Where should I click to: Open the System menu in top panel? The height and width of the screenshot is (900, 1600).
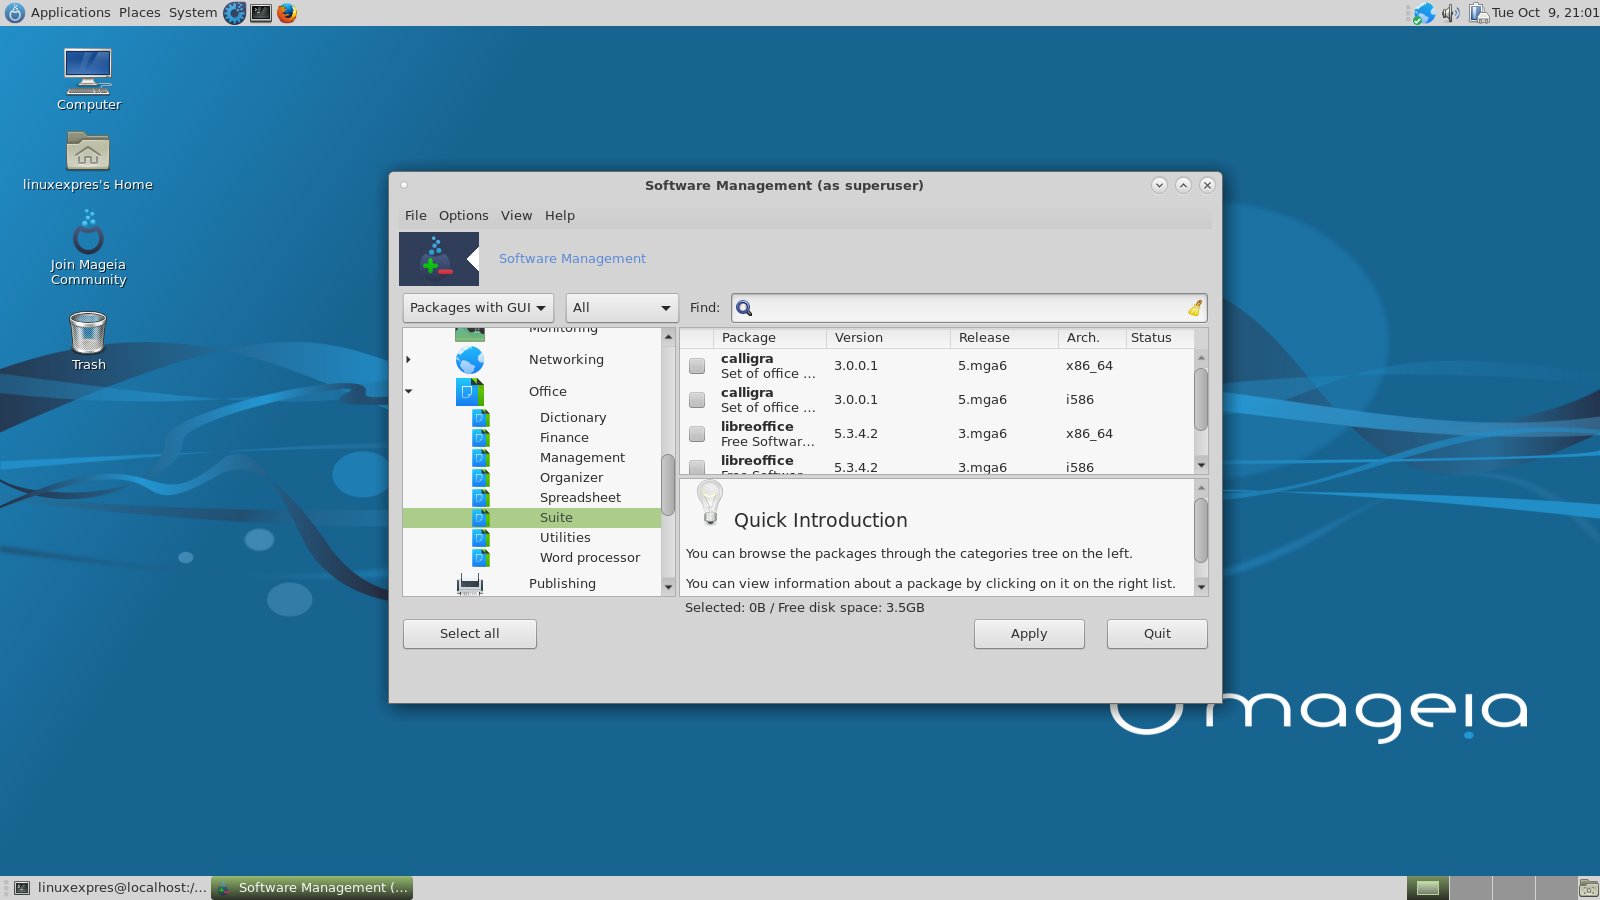click(193, 13)
